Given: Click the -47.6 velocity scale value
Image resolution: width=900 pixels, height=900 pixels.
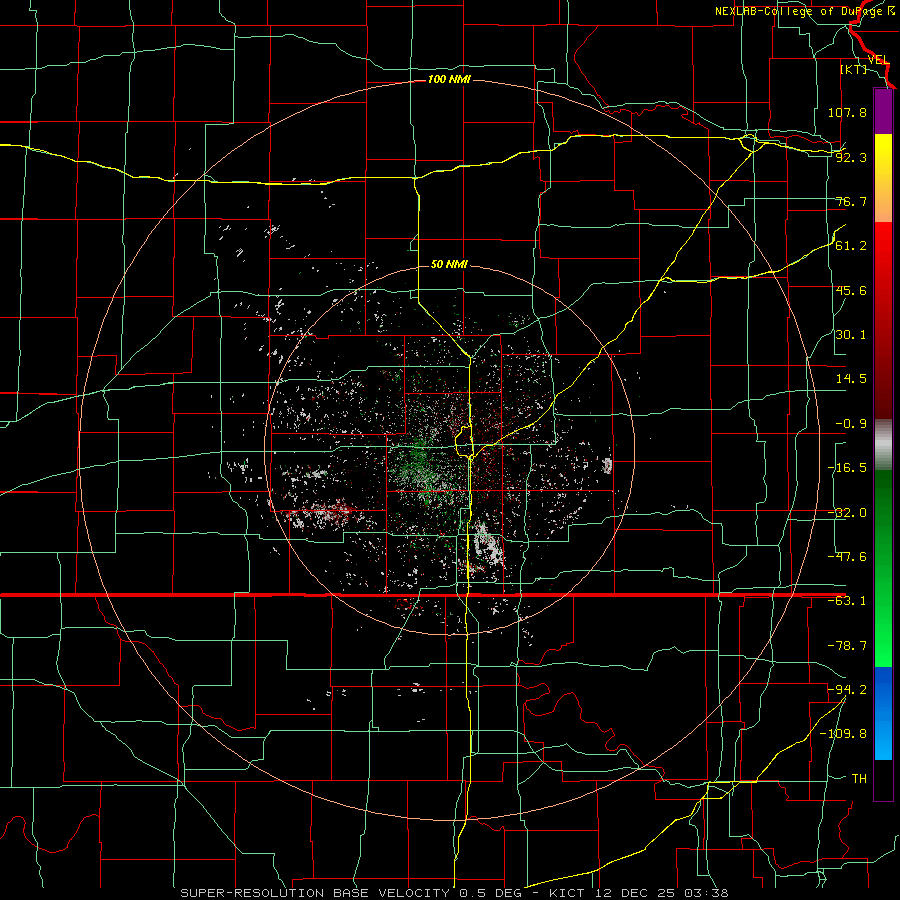Looking at the screenshot, I should [x=847, y=557].
